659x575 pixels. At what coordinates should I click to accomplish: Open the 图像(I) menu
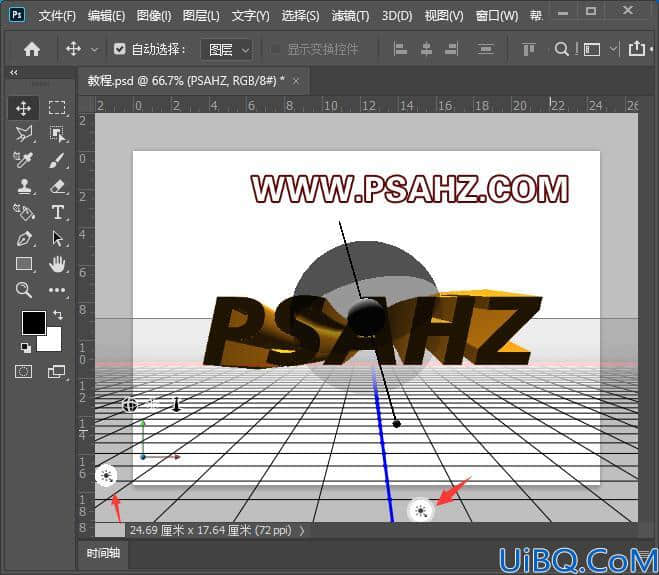(154, 16)
